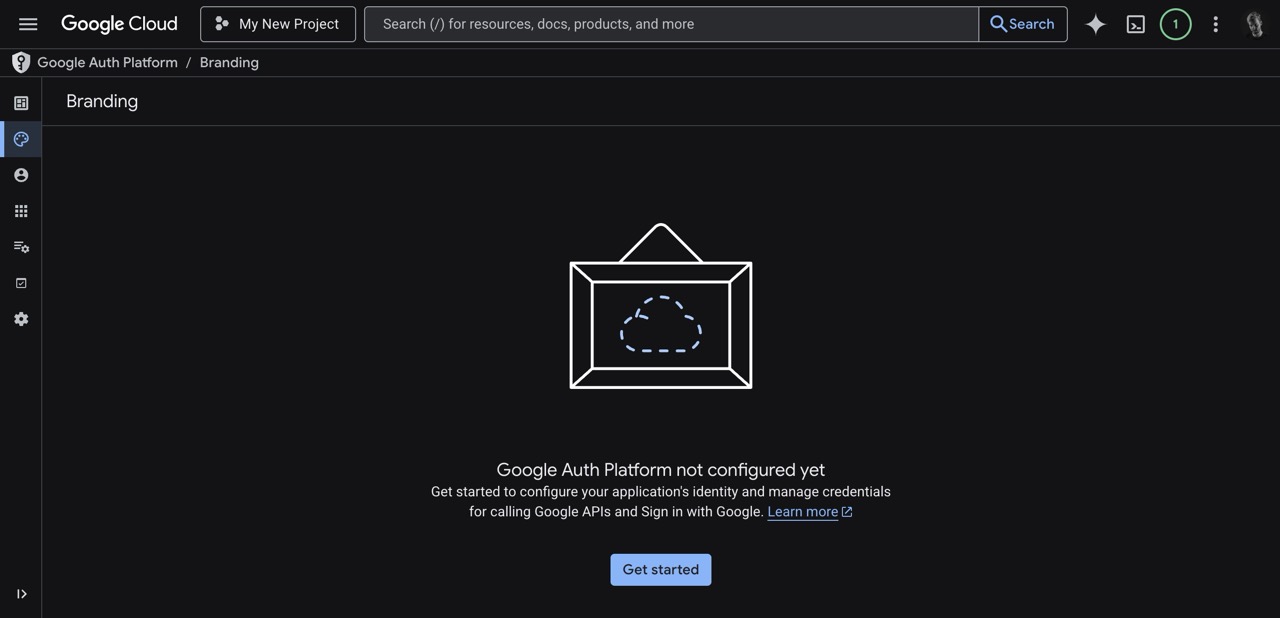Open the Overview page from the sidebar
This screenshot has width=1280, height=618.
click(20, 102)
